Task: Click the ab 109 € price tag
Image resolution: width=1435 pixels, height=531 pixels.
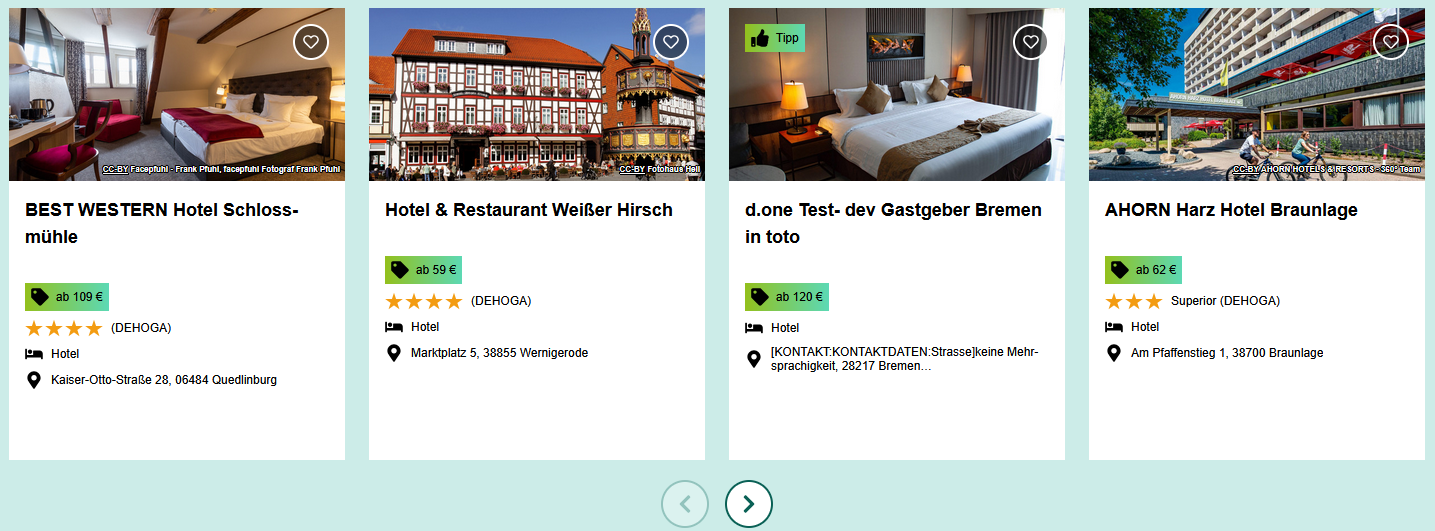Action: coord(67,297)
